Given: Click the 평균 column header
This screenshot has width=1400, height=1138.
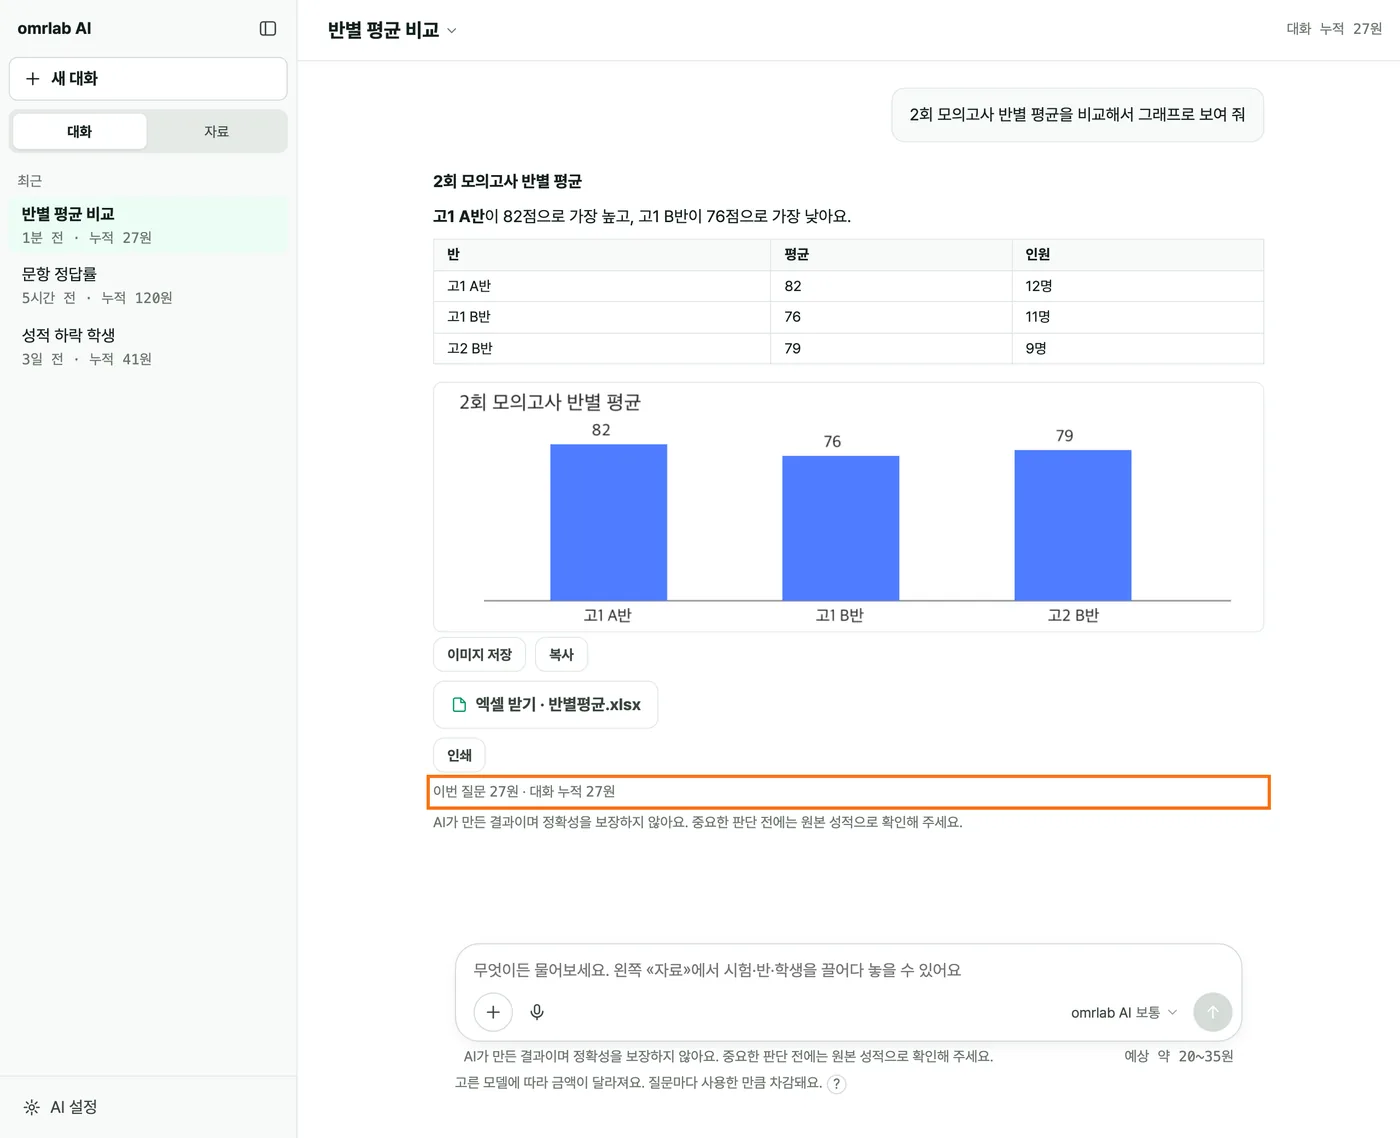Looking at the screenshot, I should point(892,255).
